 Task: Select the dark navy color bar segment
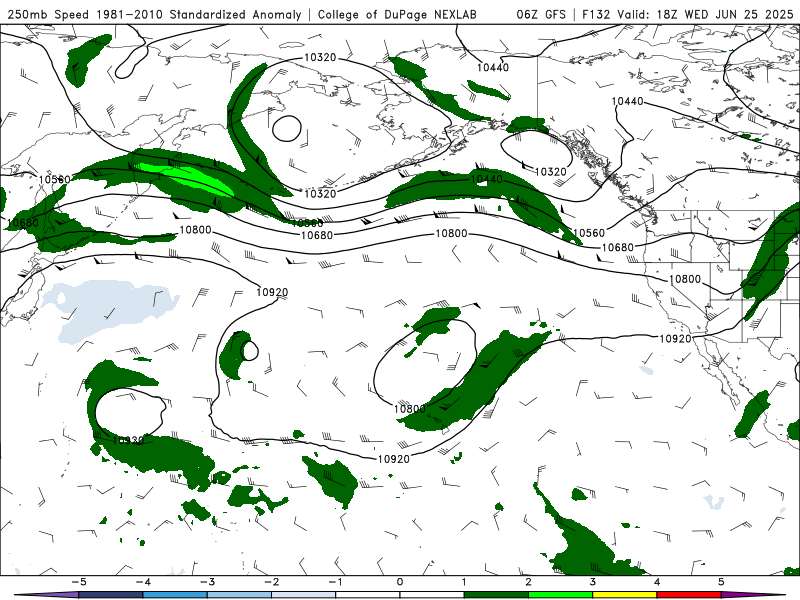coord(110,595)
